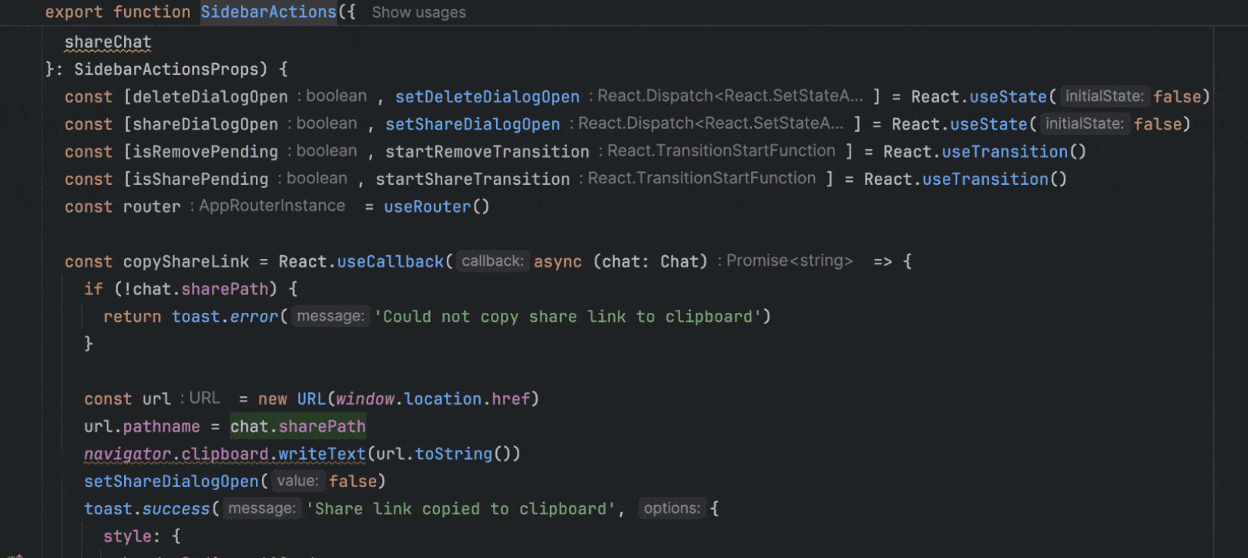Click the useCallback method name
The width and height of the screenshot is (1248, 558).
coord(390,261)
